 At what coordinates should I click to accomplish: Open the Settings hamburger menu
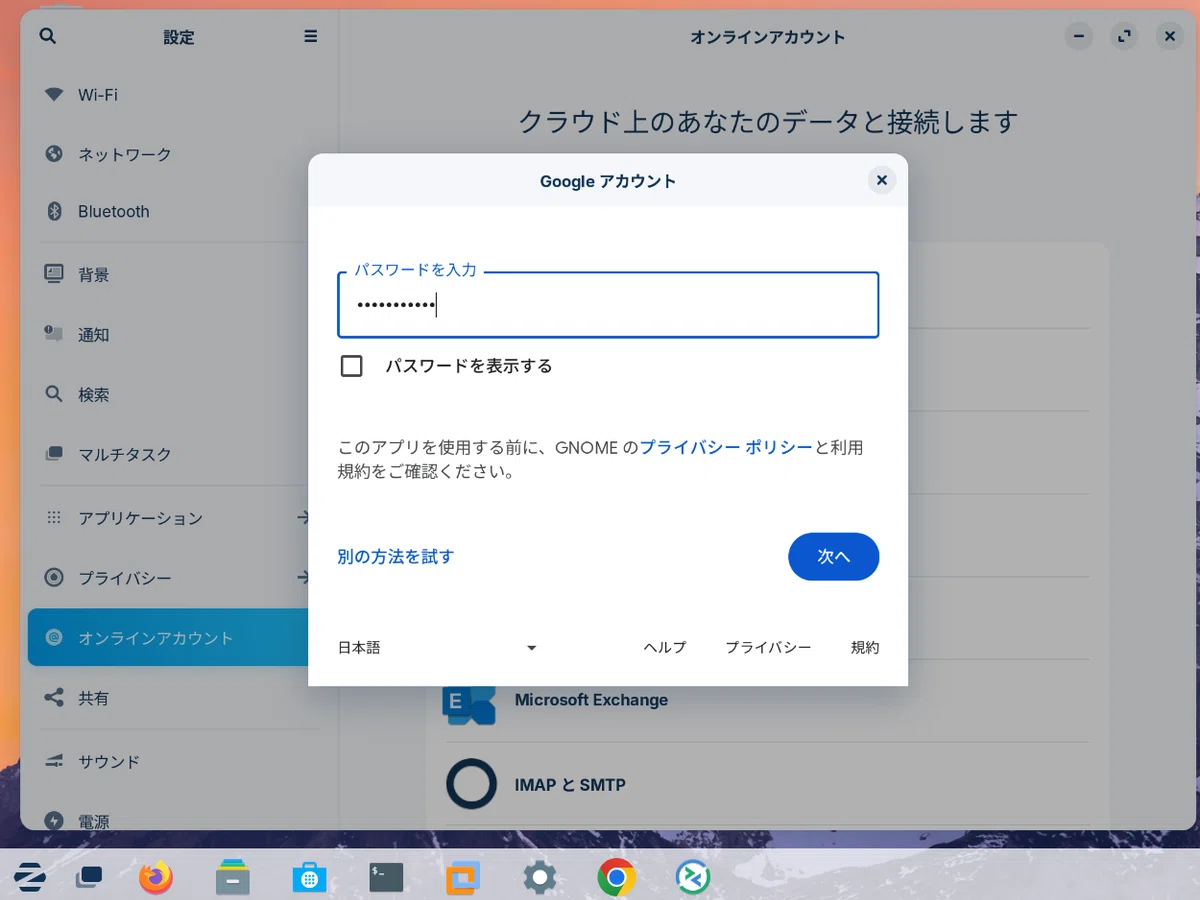pyautogui.click(x=311, y=36)
